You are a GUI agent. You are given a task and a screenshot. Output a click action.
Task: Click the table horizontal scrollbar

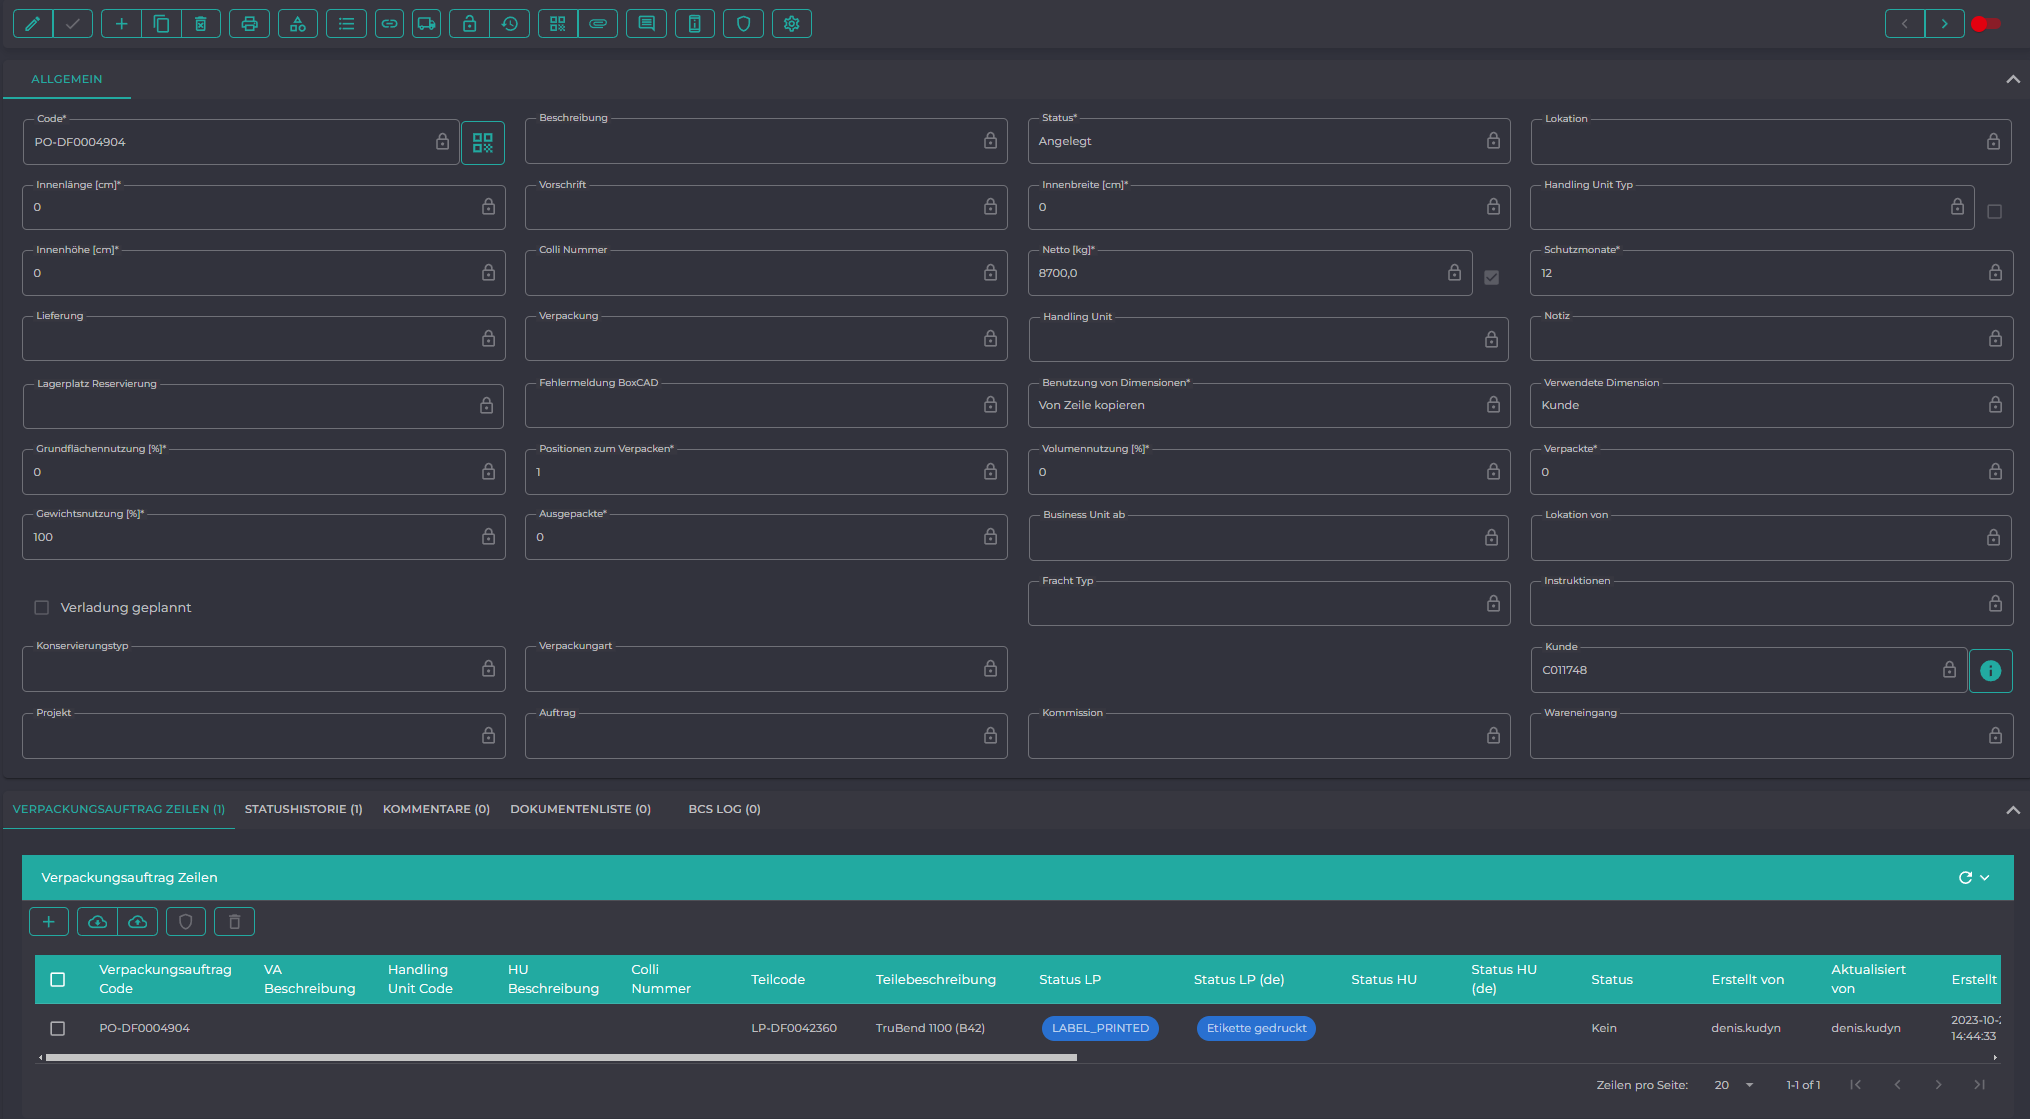pyautogui.click(x=561, y=1058)
